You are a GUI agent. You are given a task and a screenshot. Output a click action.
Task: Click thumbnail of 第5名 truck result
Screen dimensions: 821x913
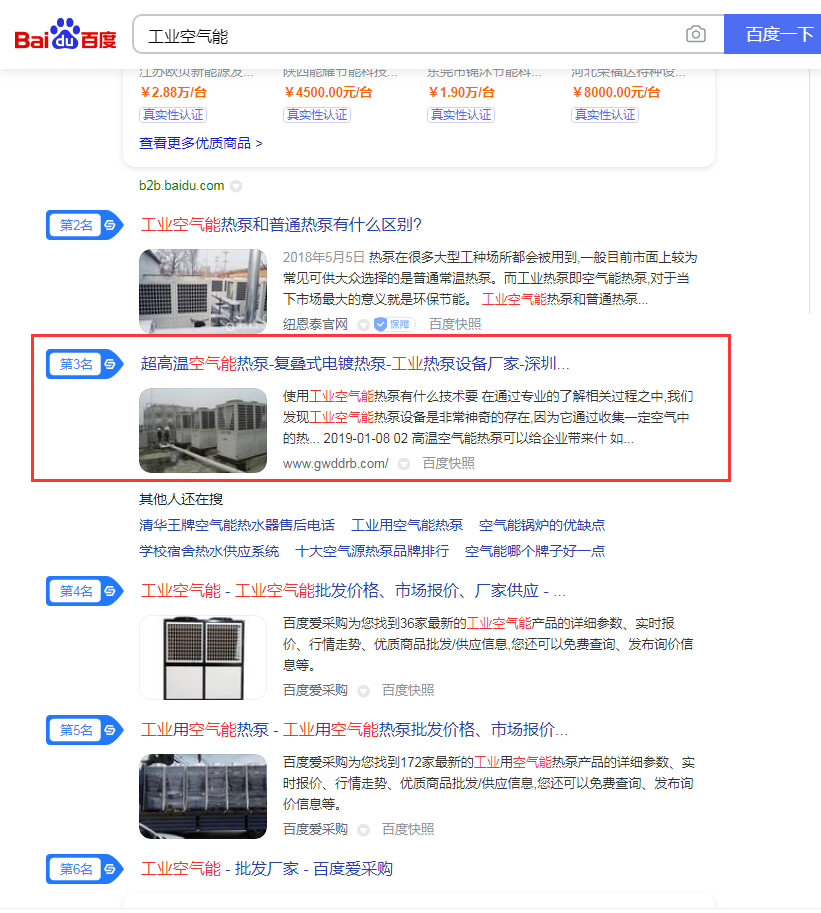click(203, 796)
